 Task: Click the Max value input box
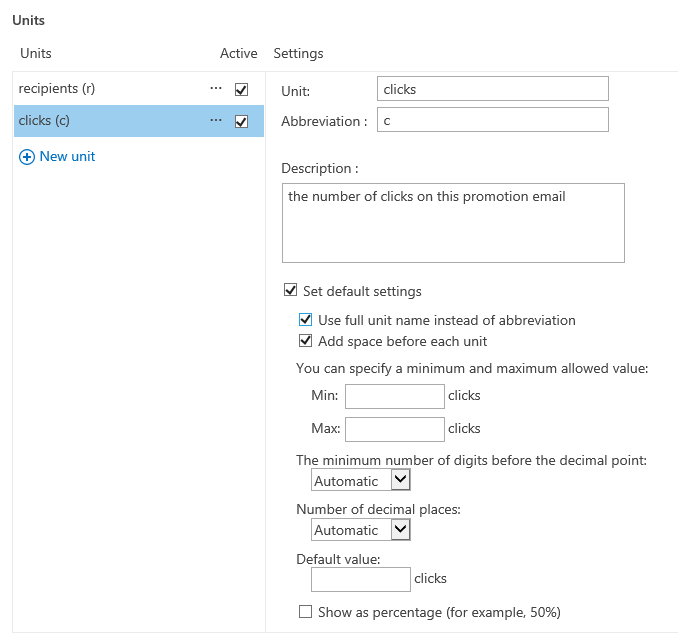(394, 429)
